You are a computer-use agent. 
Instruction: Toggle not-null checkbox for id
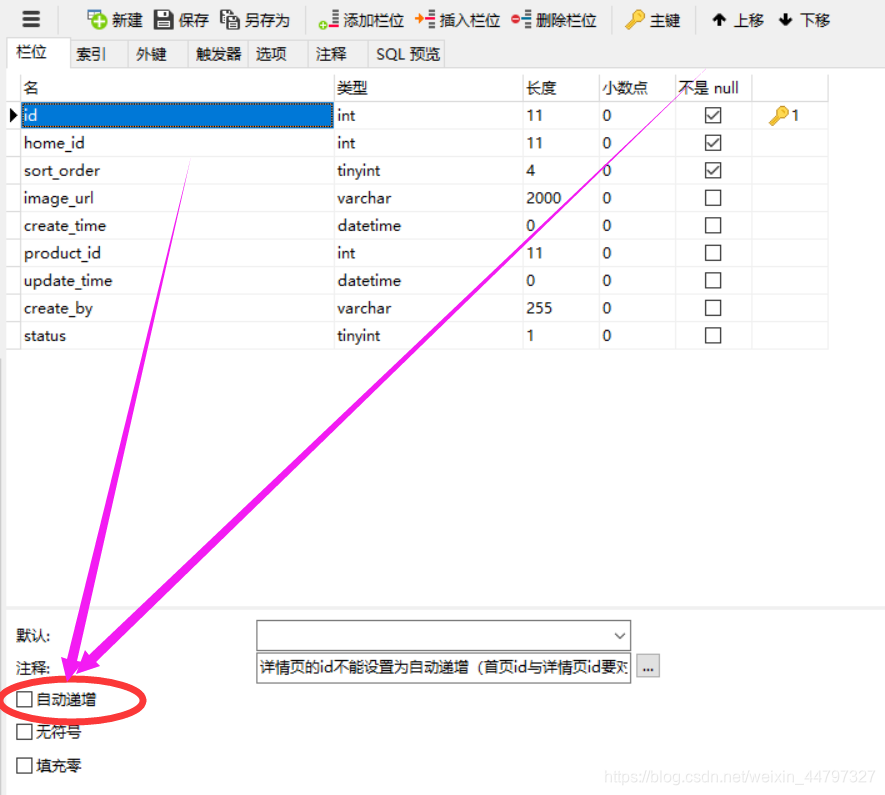(713, 116)
